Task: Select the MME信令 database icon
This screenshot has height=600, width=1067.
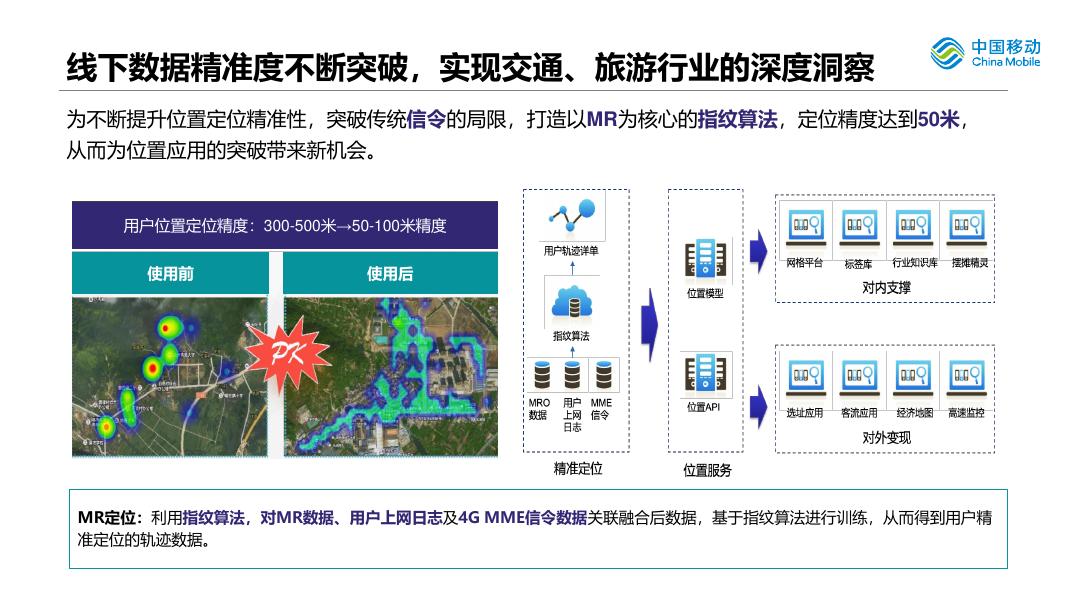Action: click(x=603, y=375)
